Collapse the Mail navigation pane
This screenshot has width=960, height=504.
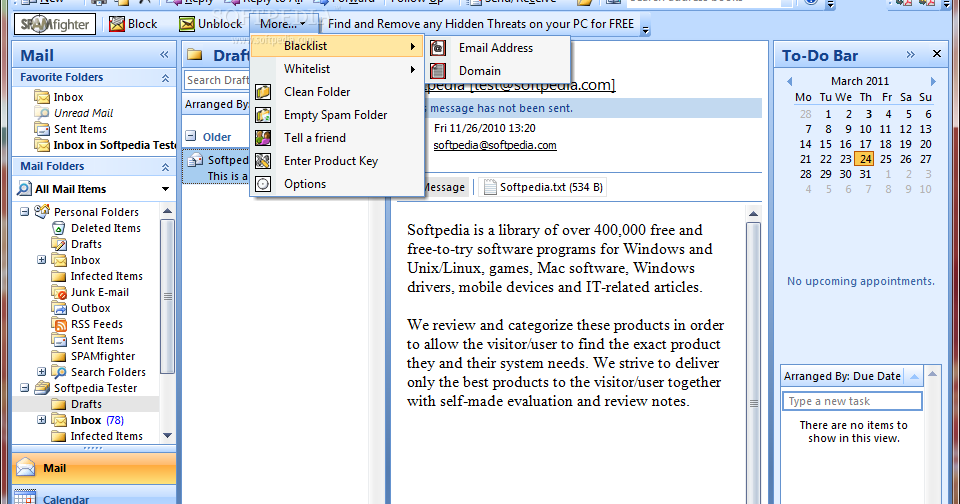tap(164, 55)
